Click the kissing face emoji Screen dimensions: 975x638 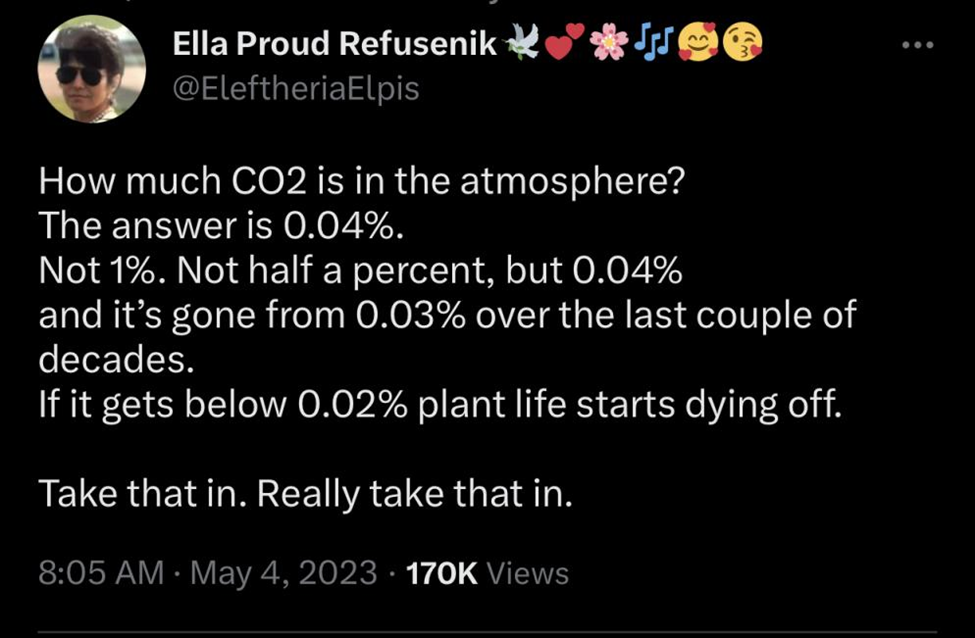[x=741, y=42]
